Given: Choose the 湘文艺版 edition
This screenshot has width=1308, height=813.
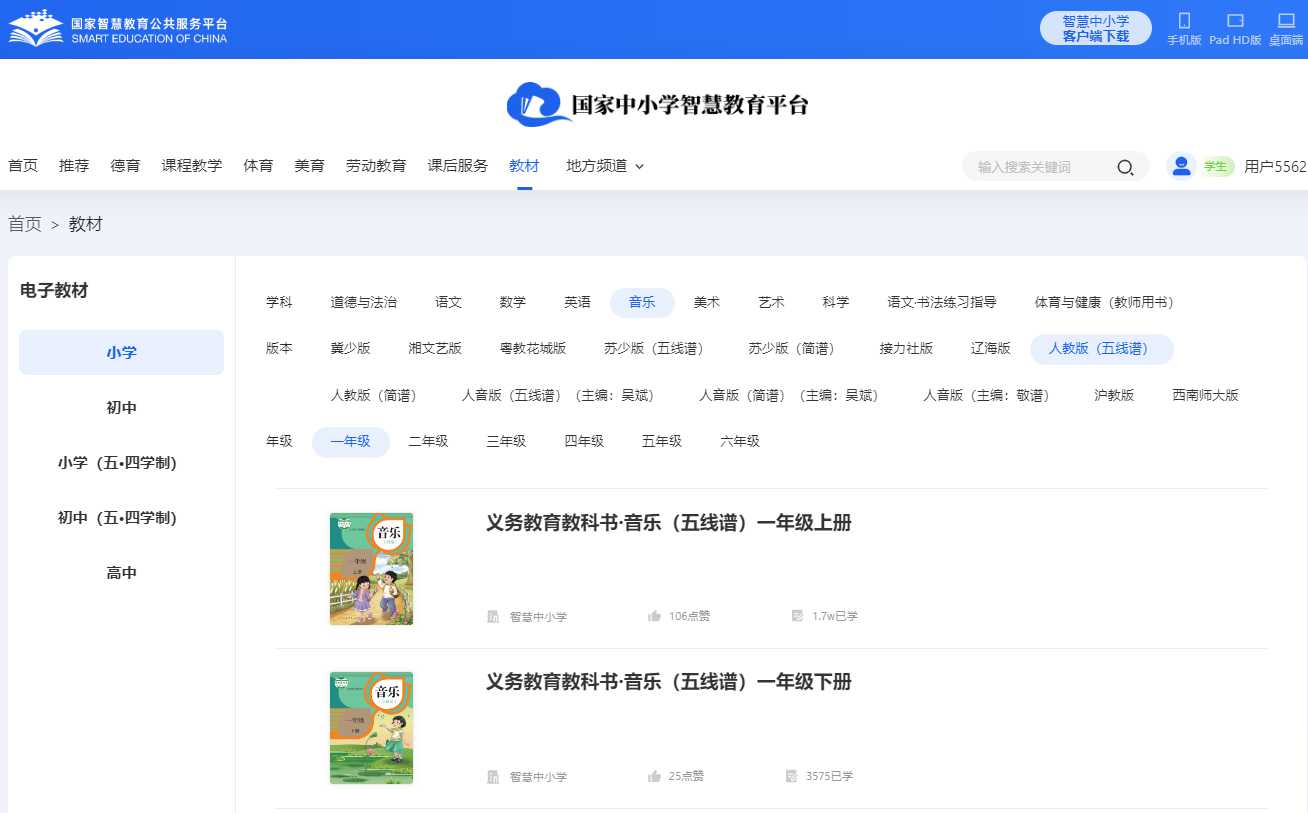Looking at the screenshot, I should 435,349.
